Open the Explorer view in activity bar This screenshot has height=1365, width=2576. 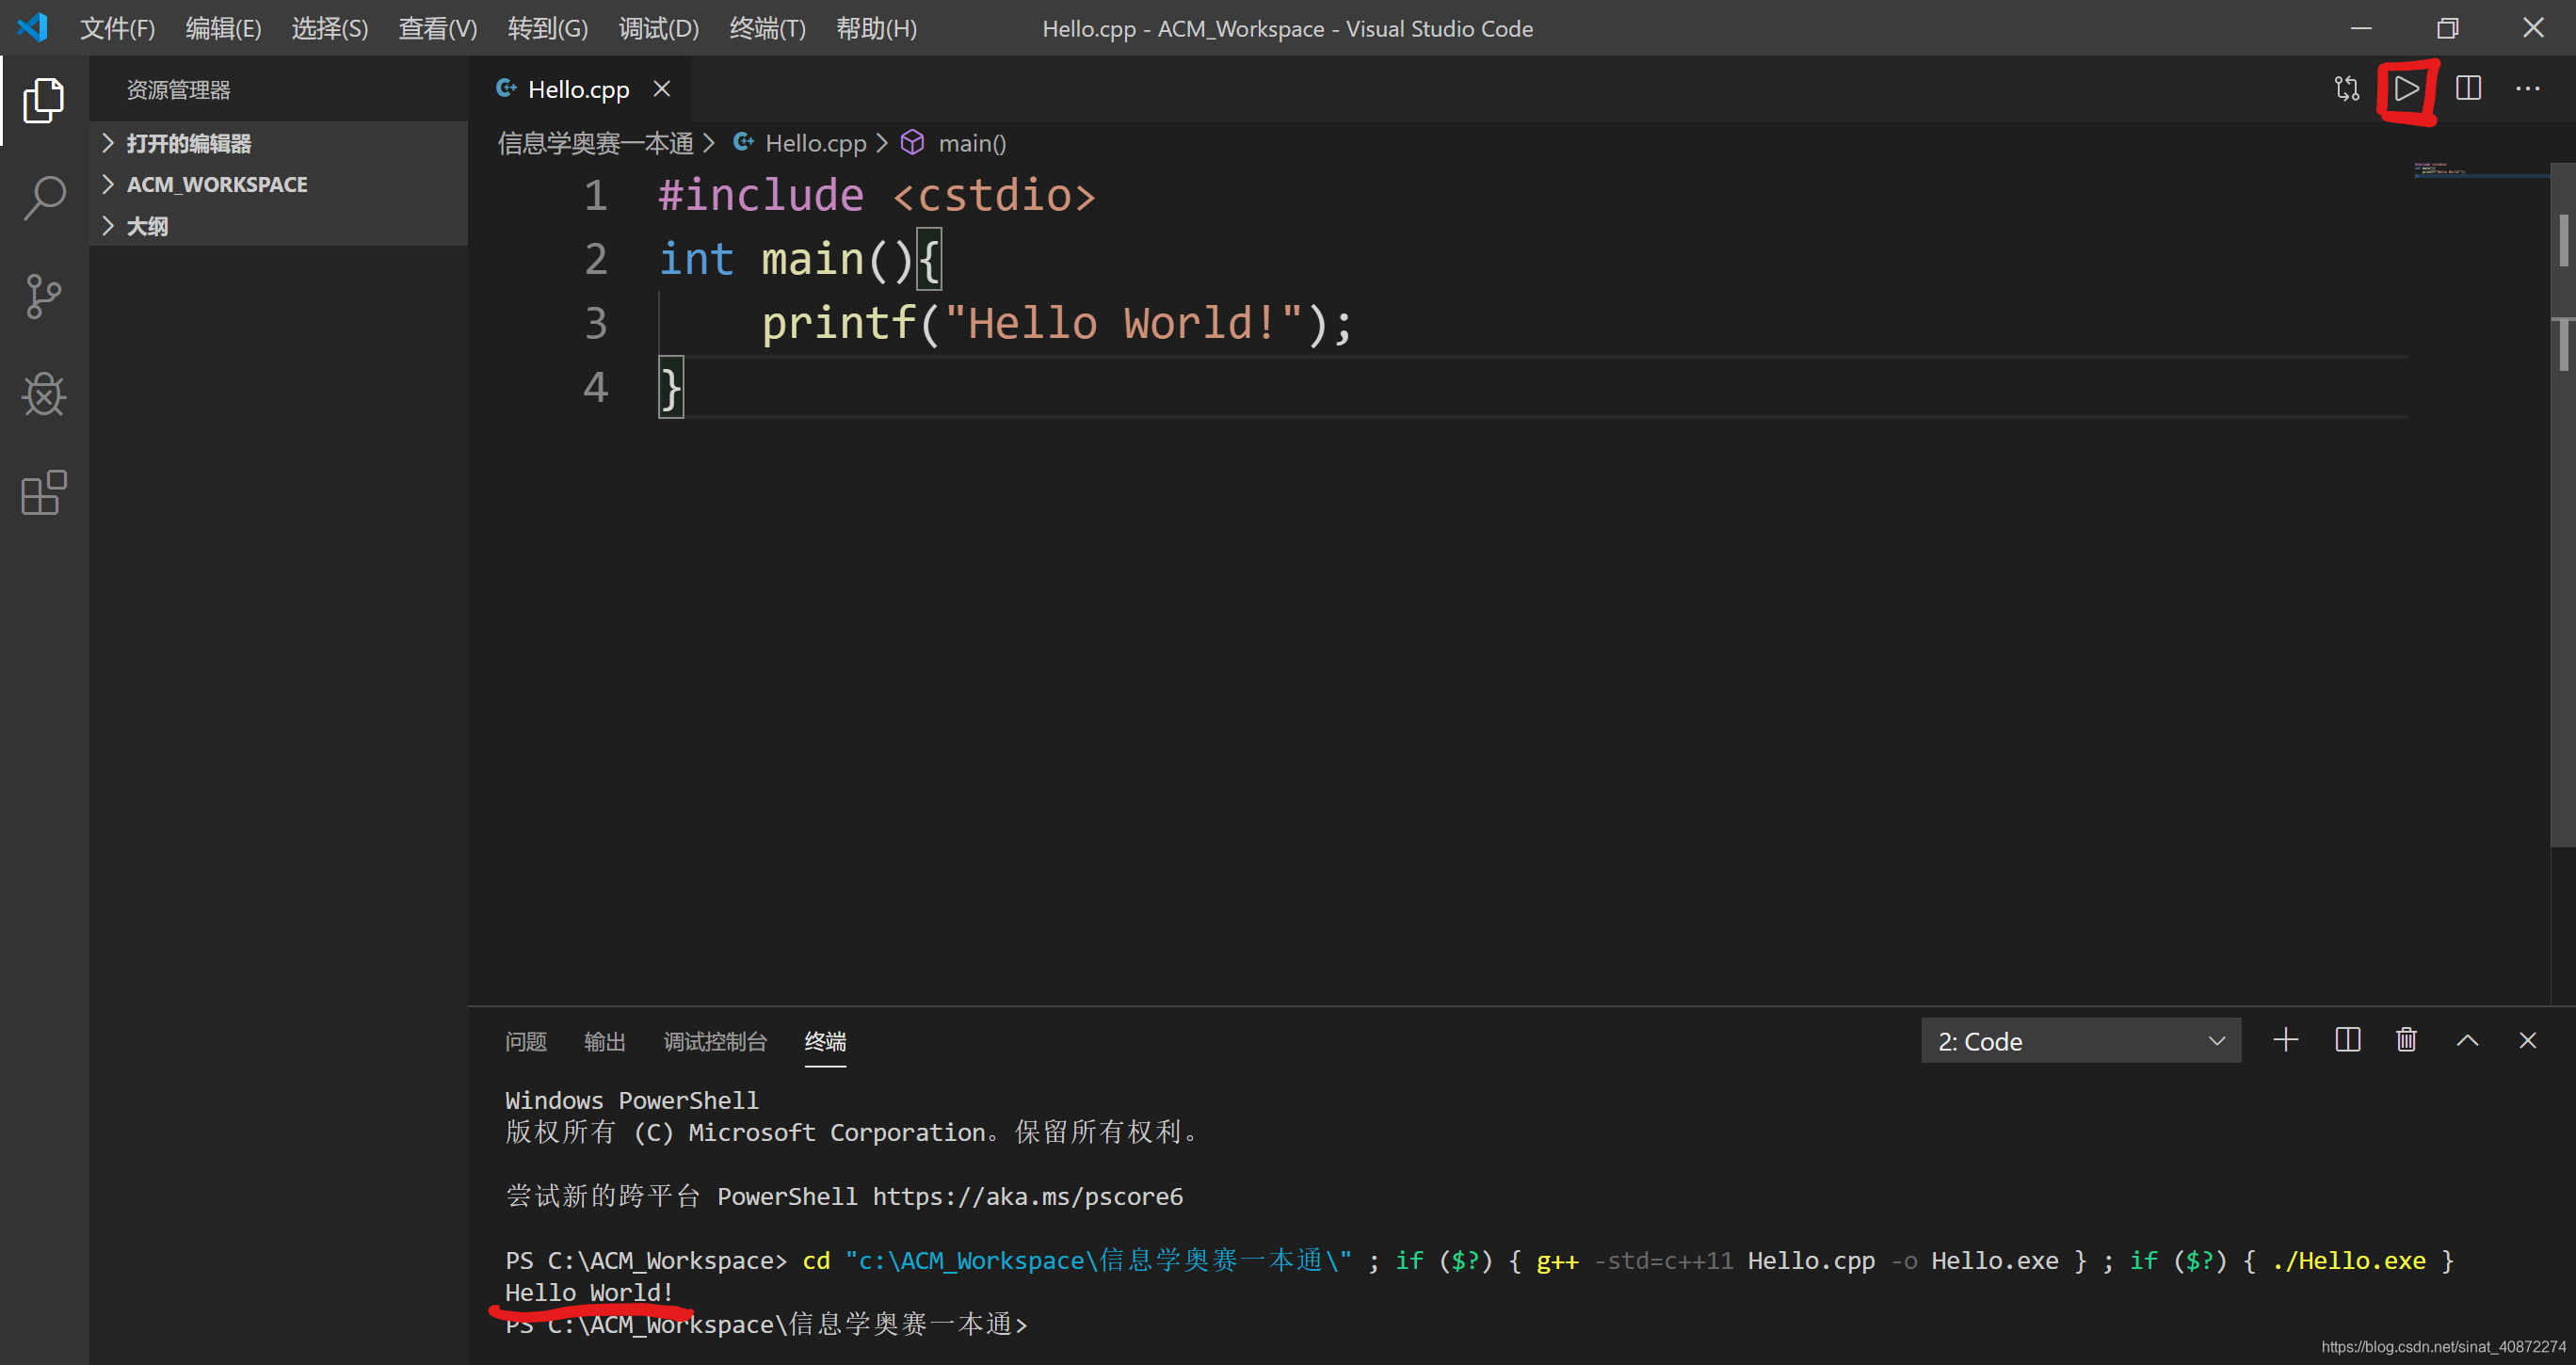(x=44, y=100)
